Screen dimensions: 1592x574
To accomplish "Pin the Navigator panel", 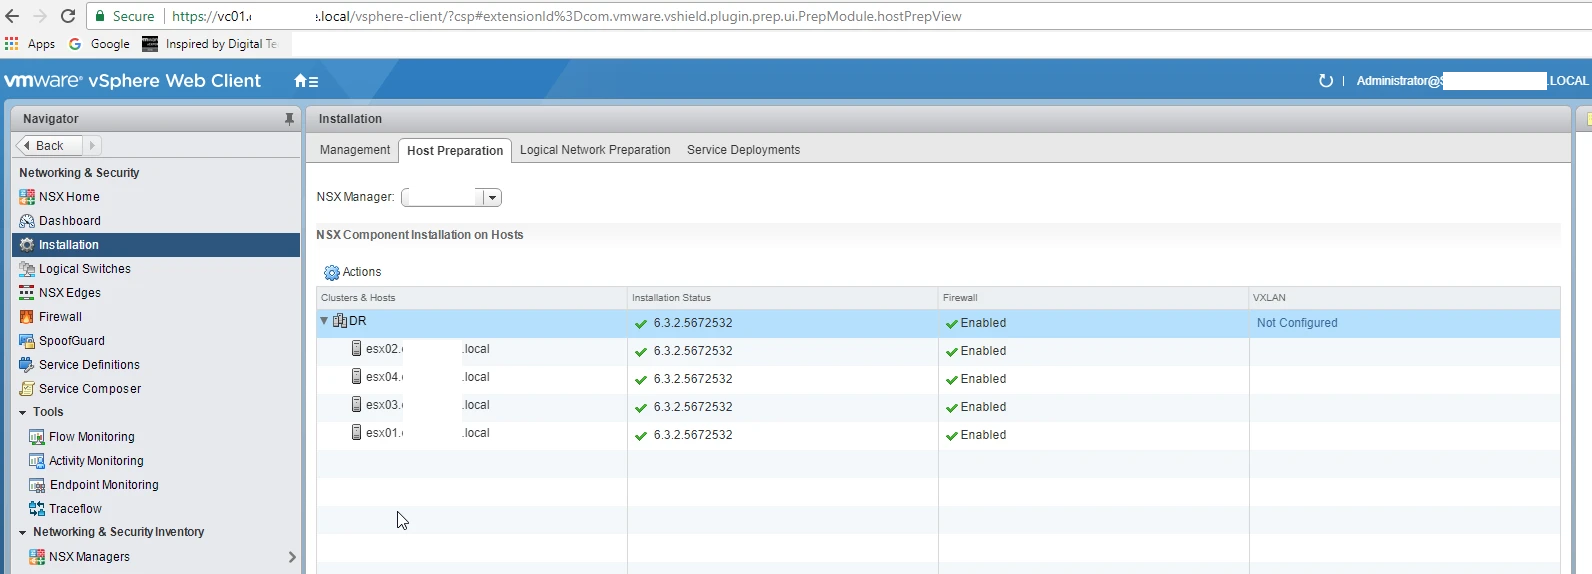I will tap(289, 119).
